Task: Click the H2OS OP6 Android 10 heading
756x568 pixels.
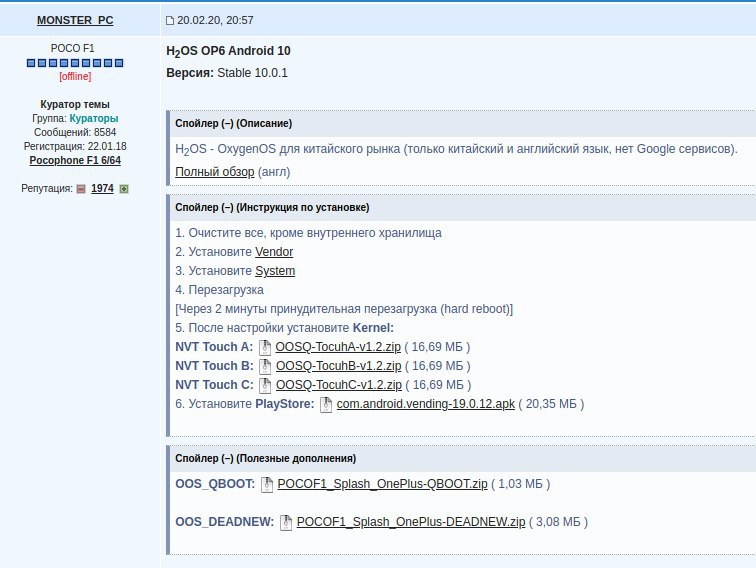Action: [x=229, y=51]
